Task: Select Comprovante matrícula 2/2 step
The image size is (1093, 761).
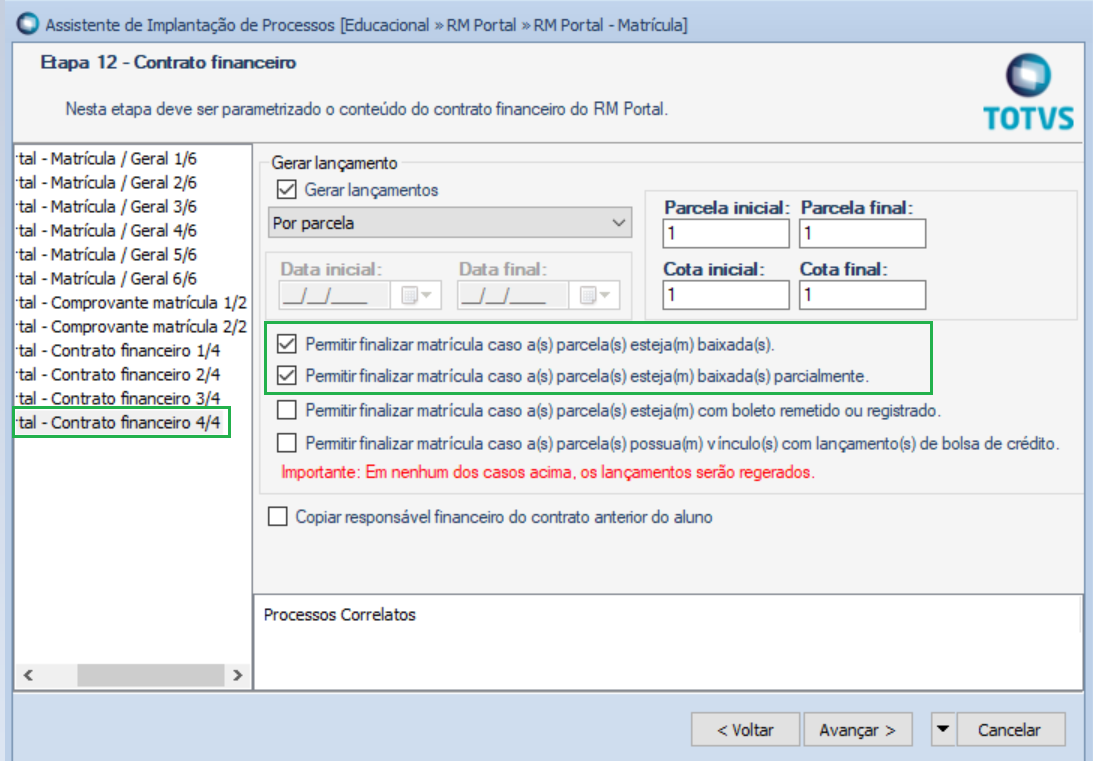Action: pyautogui.click(x=132, y=326)
